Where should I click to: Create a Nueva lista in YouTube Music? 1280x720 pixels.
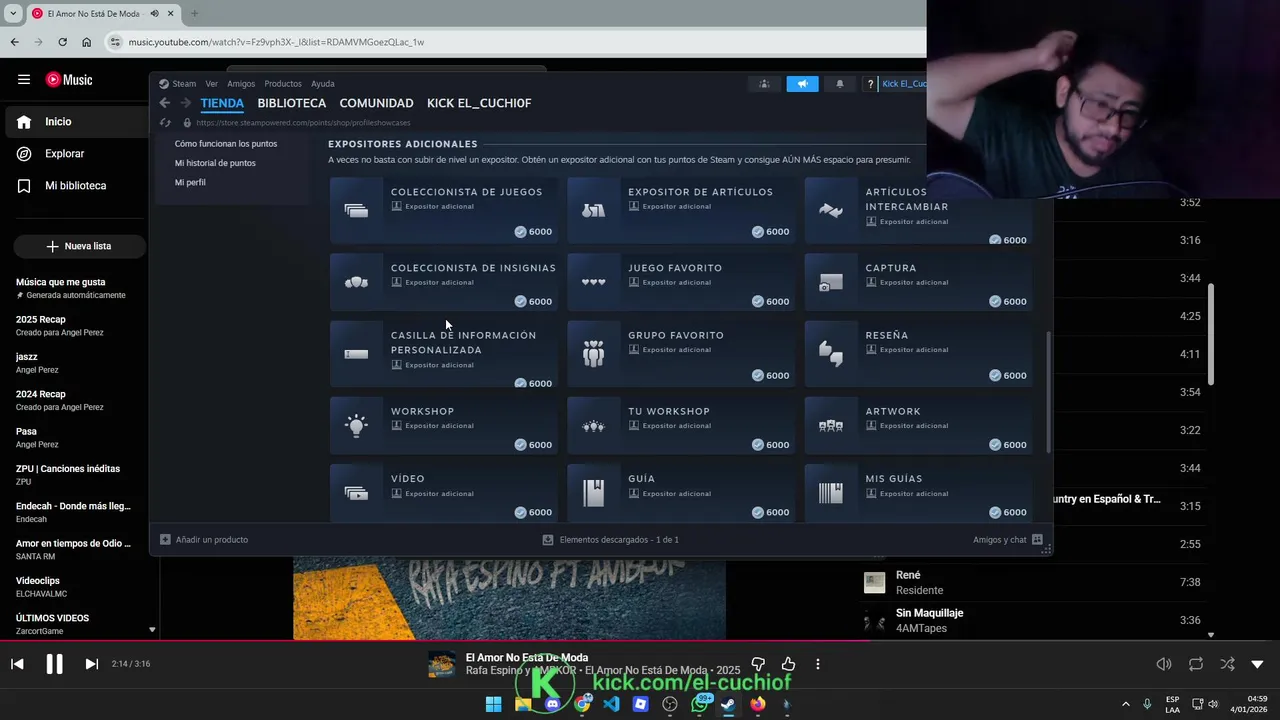tap(79, 246)
